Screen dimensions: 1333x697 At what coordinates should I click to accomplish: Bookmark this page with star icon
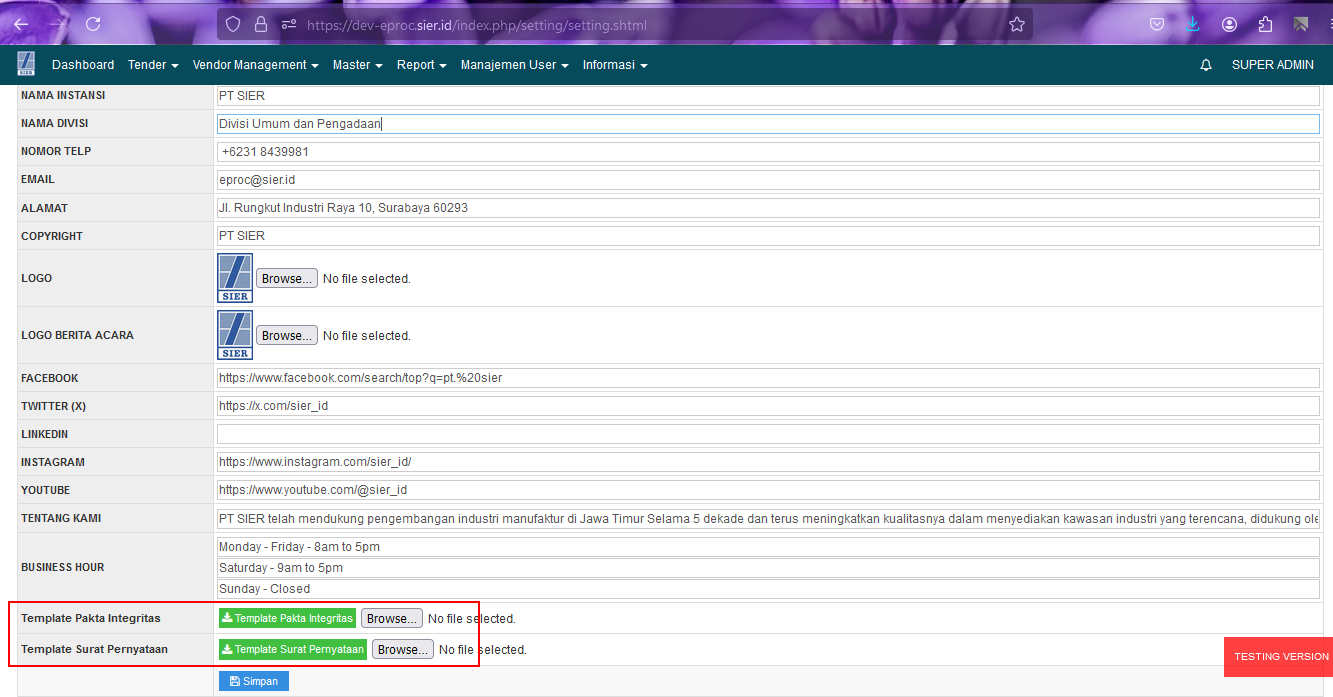click(1017, 24)
